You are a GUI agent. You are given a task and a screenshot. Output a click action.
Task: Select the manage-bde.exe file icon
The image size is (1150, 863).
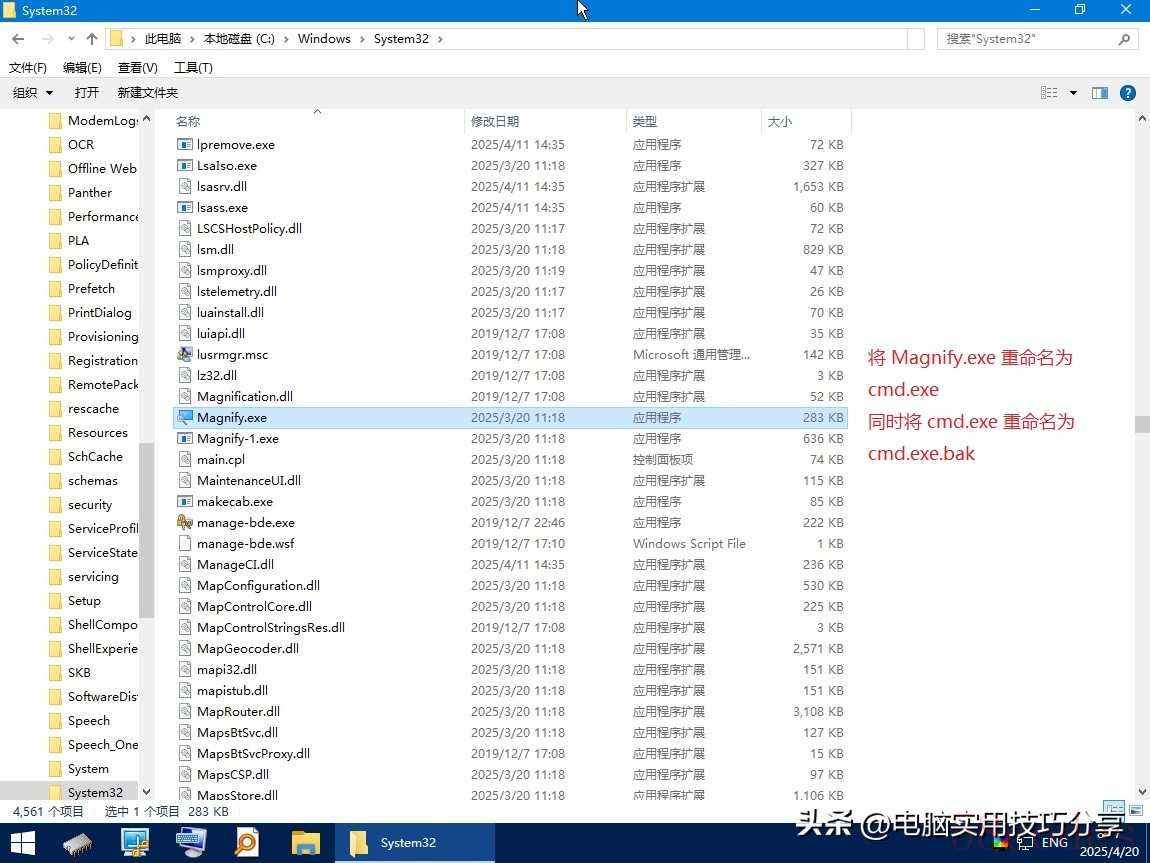(x=185, y=522)
